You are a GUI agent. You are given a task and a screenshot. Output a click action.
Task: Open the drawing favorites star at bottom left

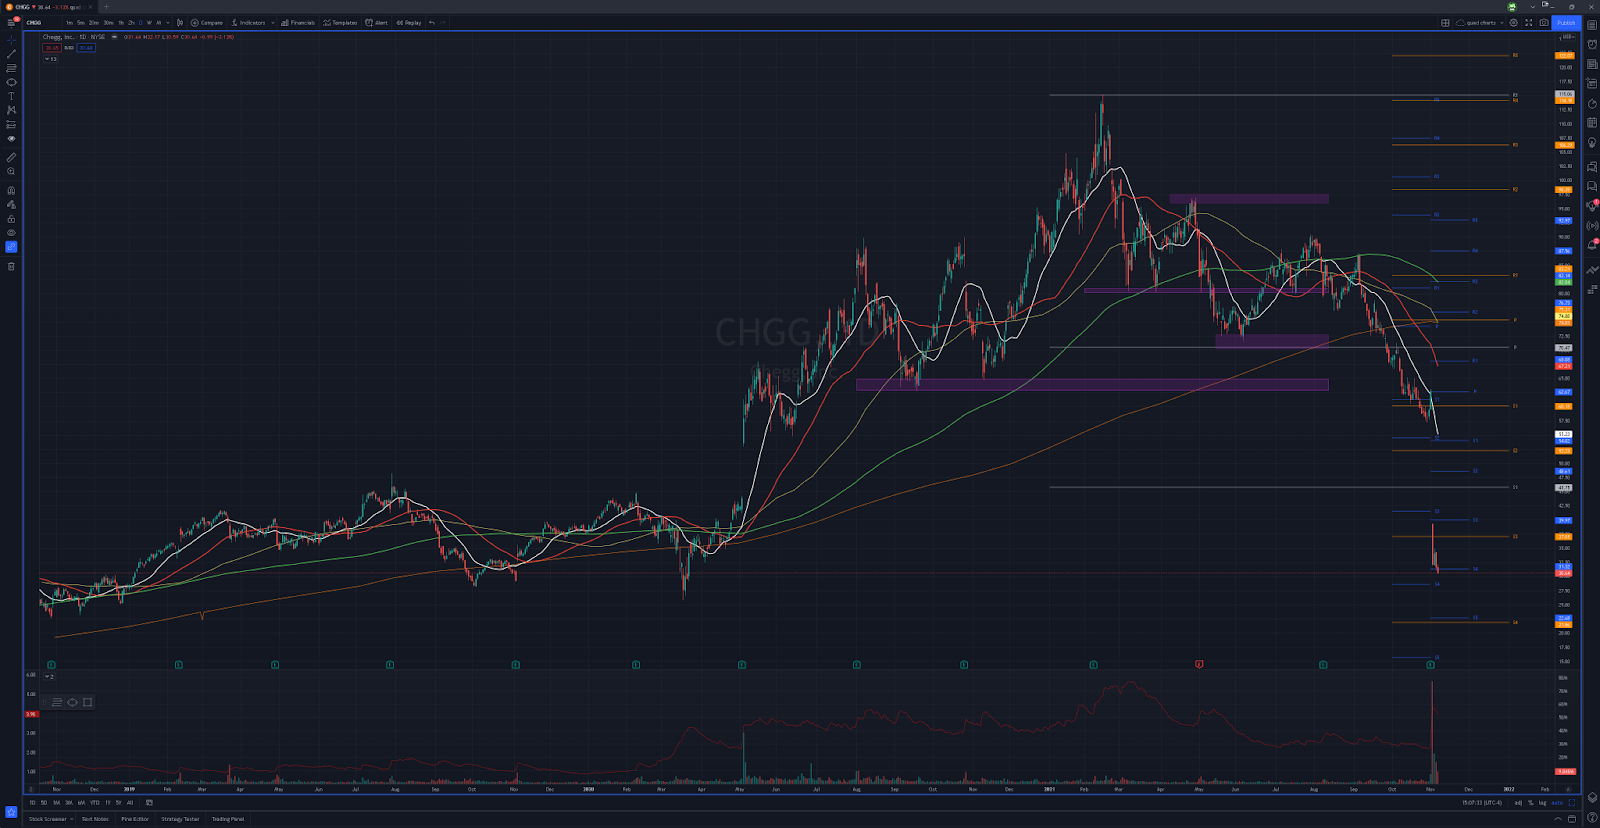(x=11, y=811)
